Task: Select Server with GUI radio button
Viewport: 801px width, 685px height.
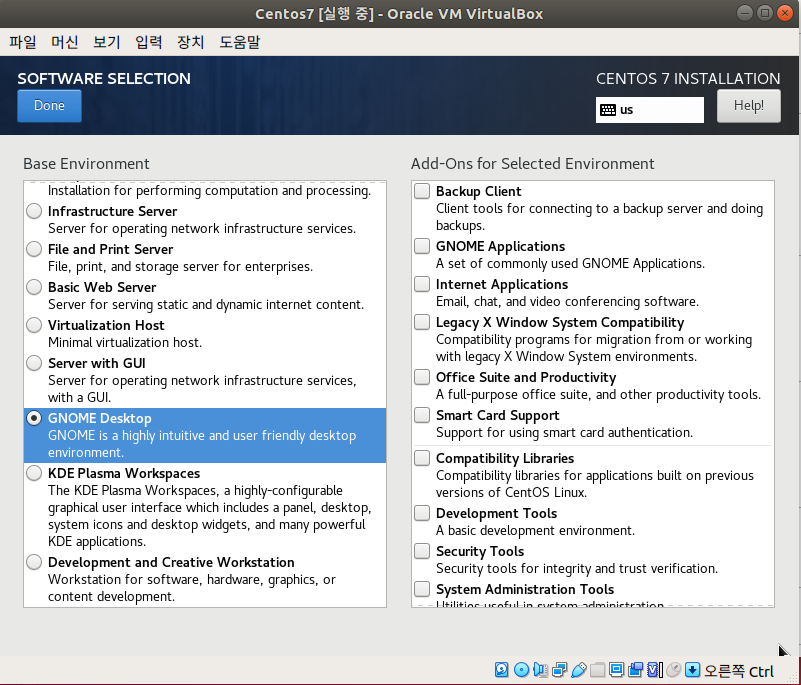Action: coord(34,363)
